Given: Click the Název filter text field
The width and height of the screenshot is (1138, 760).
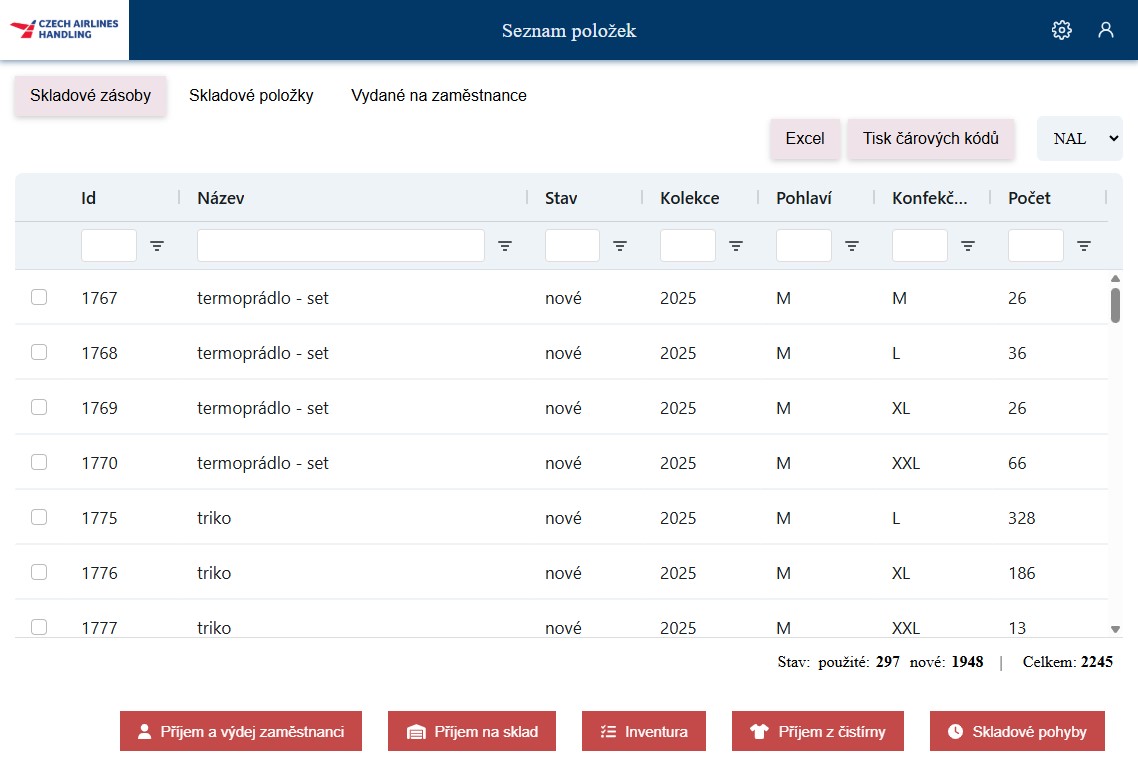Looking at the screenshot, I should (340, 246).
